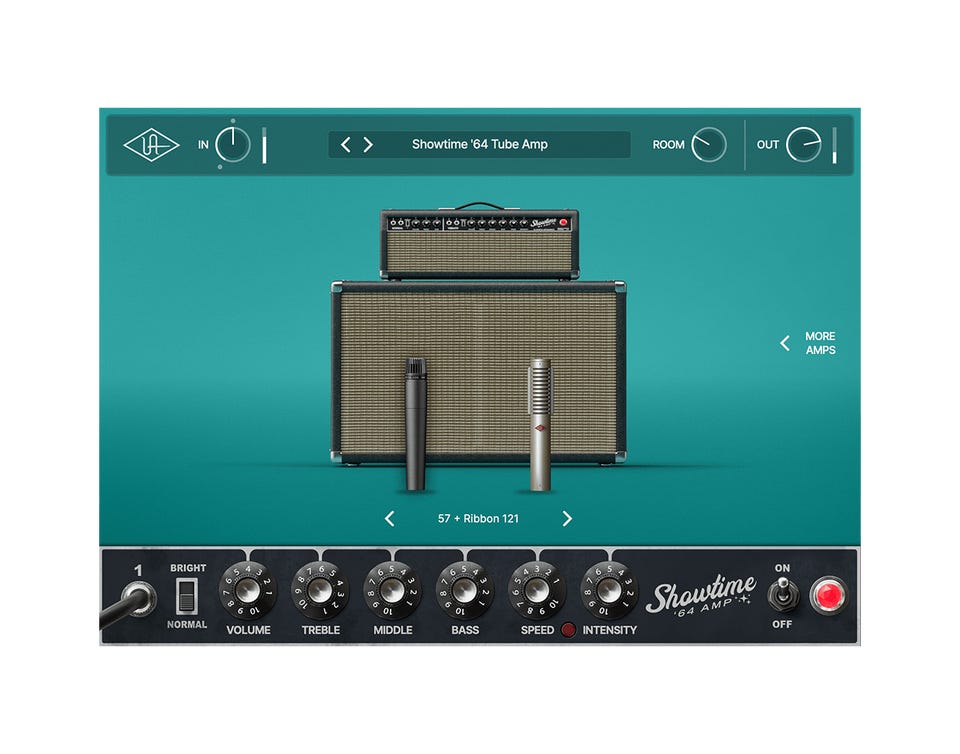The height and width of the screenshot is (754, 960).
Task: Click the BASS label text
Action: [x=465, y=630]
